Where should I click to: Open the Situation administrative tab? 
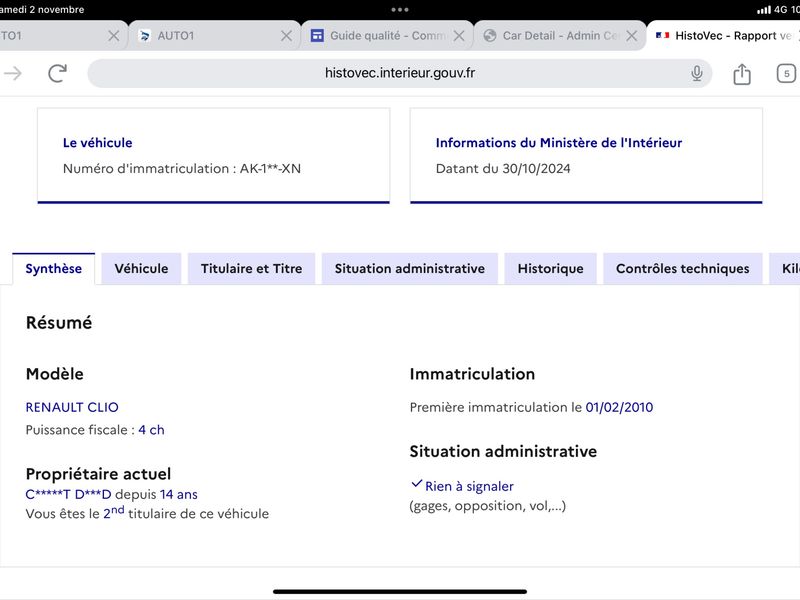[x=410, y=269]
